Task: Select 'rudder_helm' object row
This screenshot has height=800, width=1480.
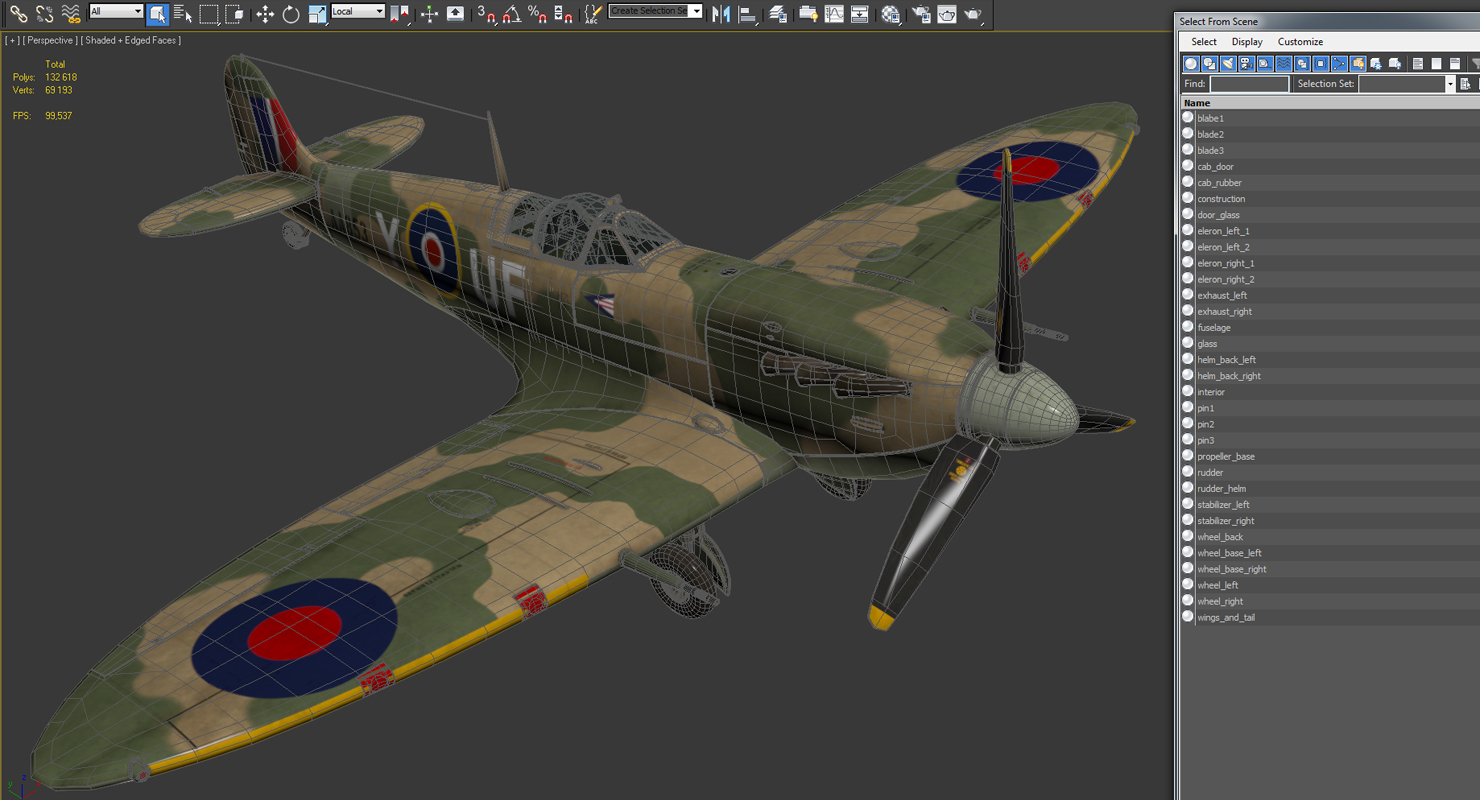Action: pos(1330,488)
